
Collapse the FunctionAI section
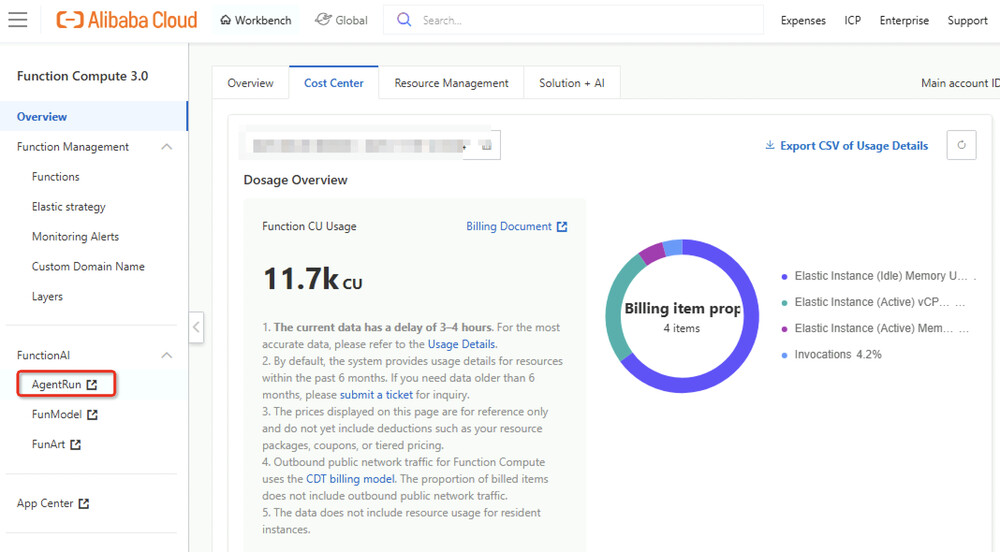click(x=167, y=355)
